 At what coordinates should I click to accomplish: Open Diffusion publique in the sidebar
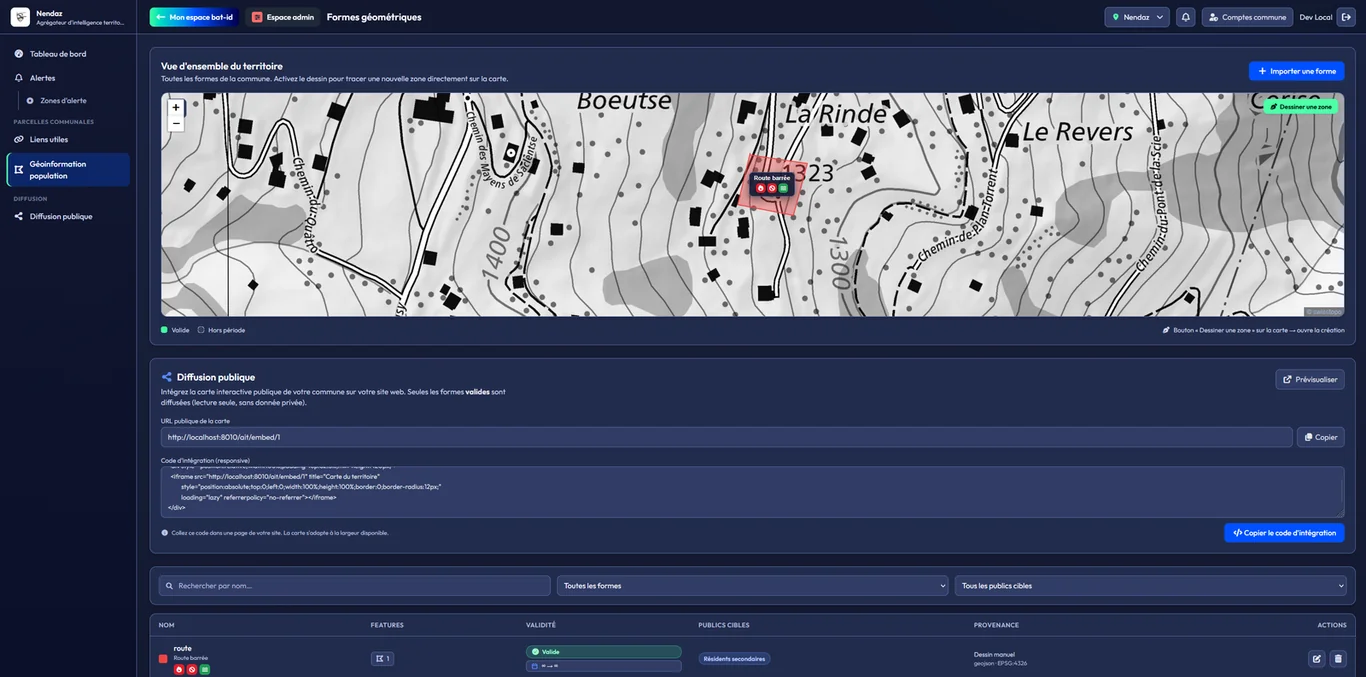coord(68,216)
